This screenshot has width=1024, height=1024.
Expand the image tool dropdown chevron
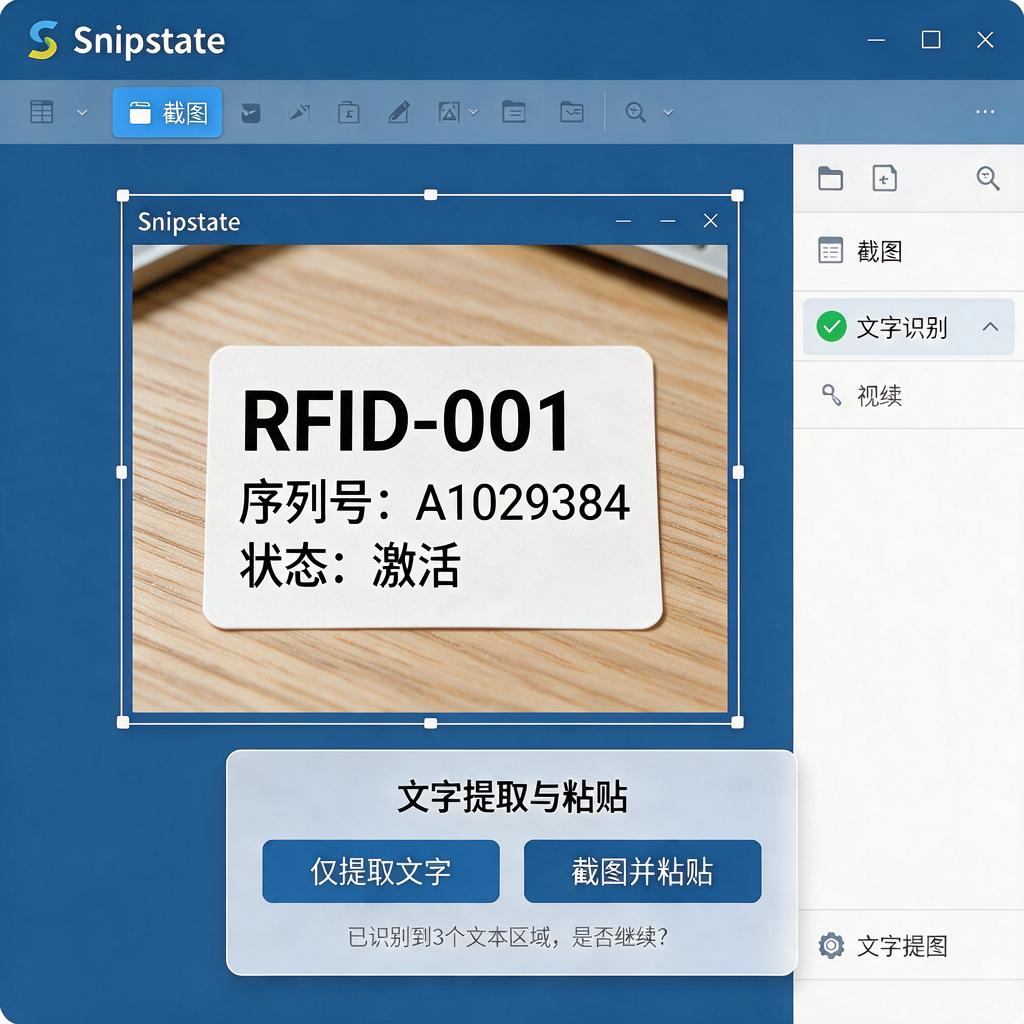coord(473,112)
